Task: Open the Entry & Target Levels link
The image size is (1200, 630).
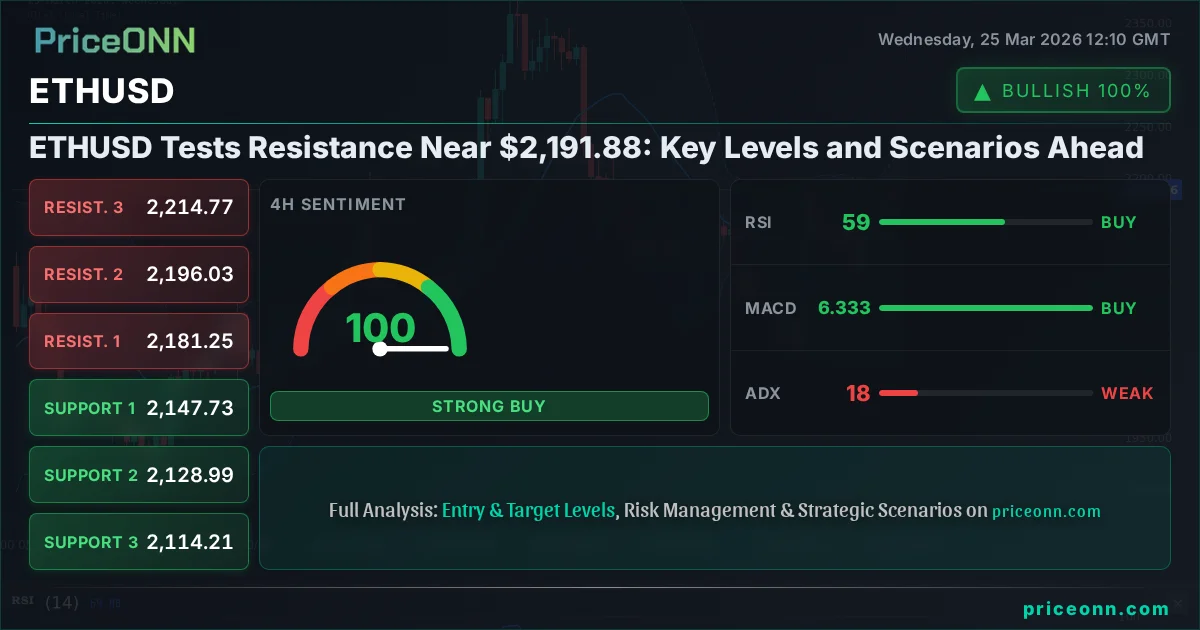Action: tap(528, 510)
